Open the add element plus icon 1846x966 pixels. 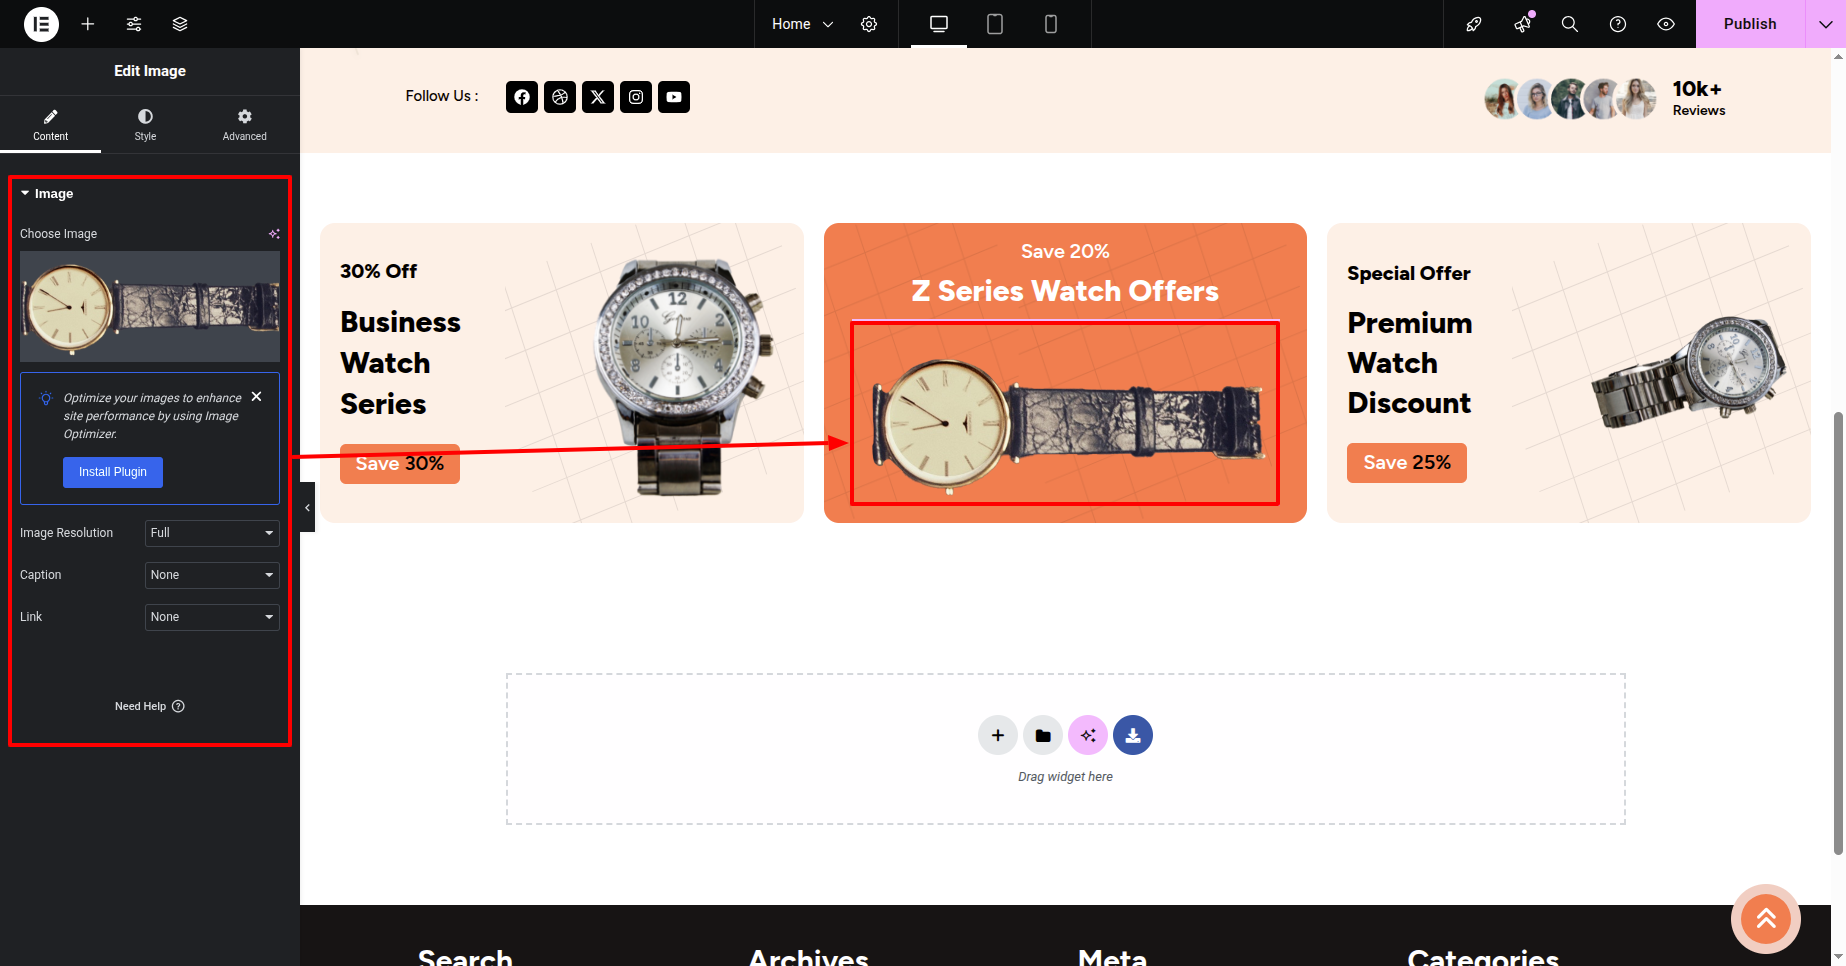(x=88, y=24)
